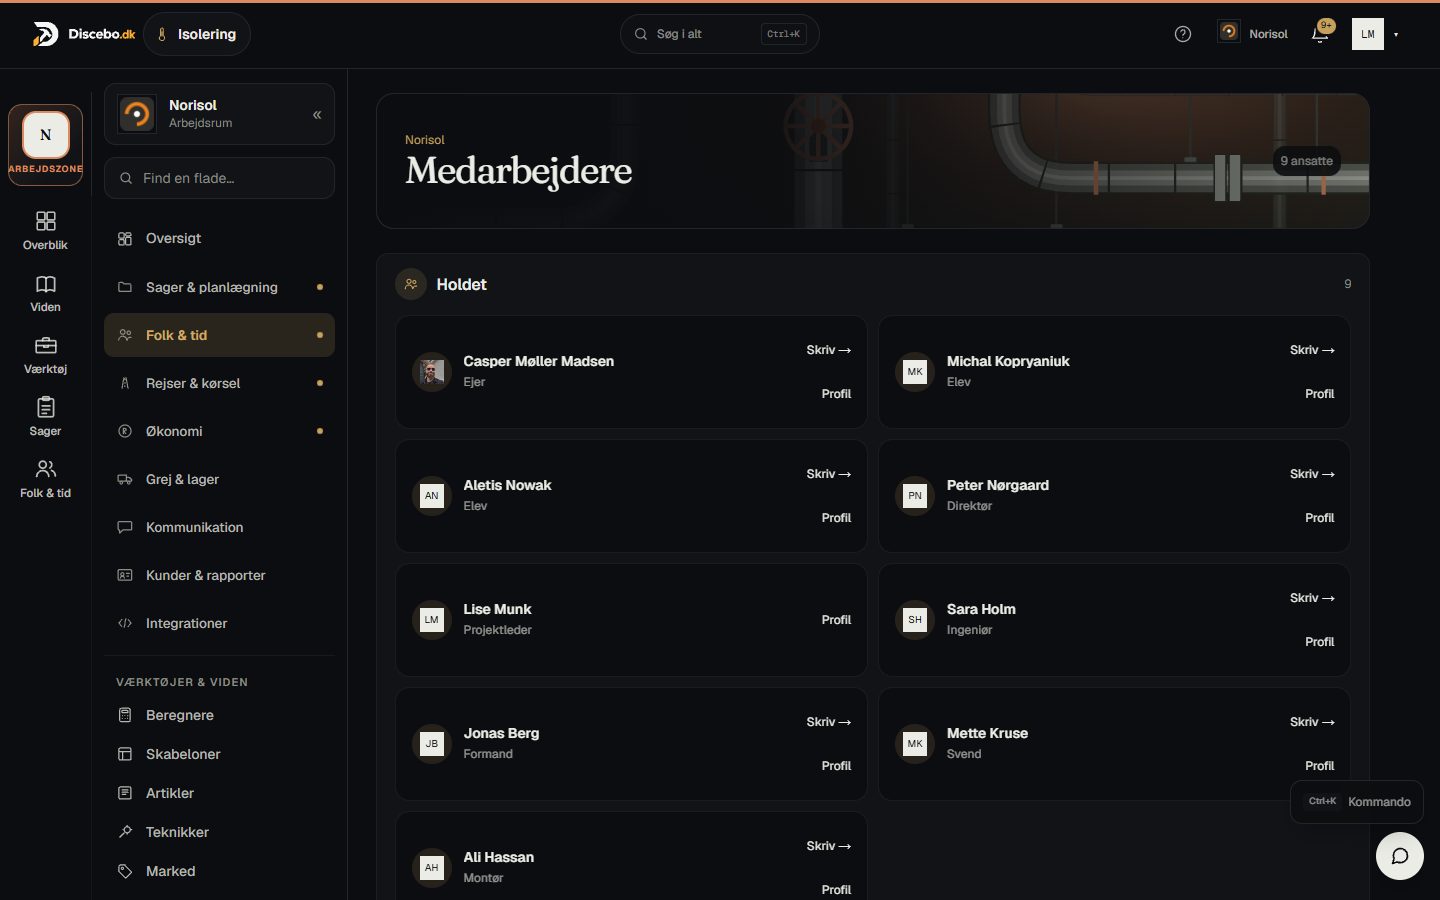Open Kunder & rapporter section
Image resolution: width=1440 pixels, height=900 pixels.
click(x=219, y=575)
